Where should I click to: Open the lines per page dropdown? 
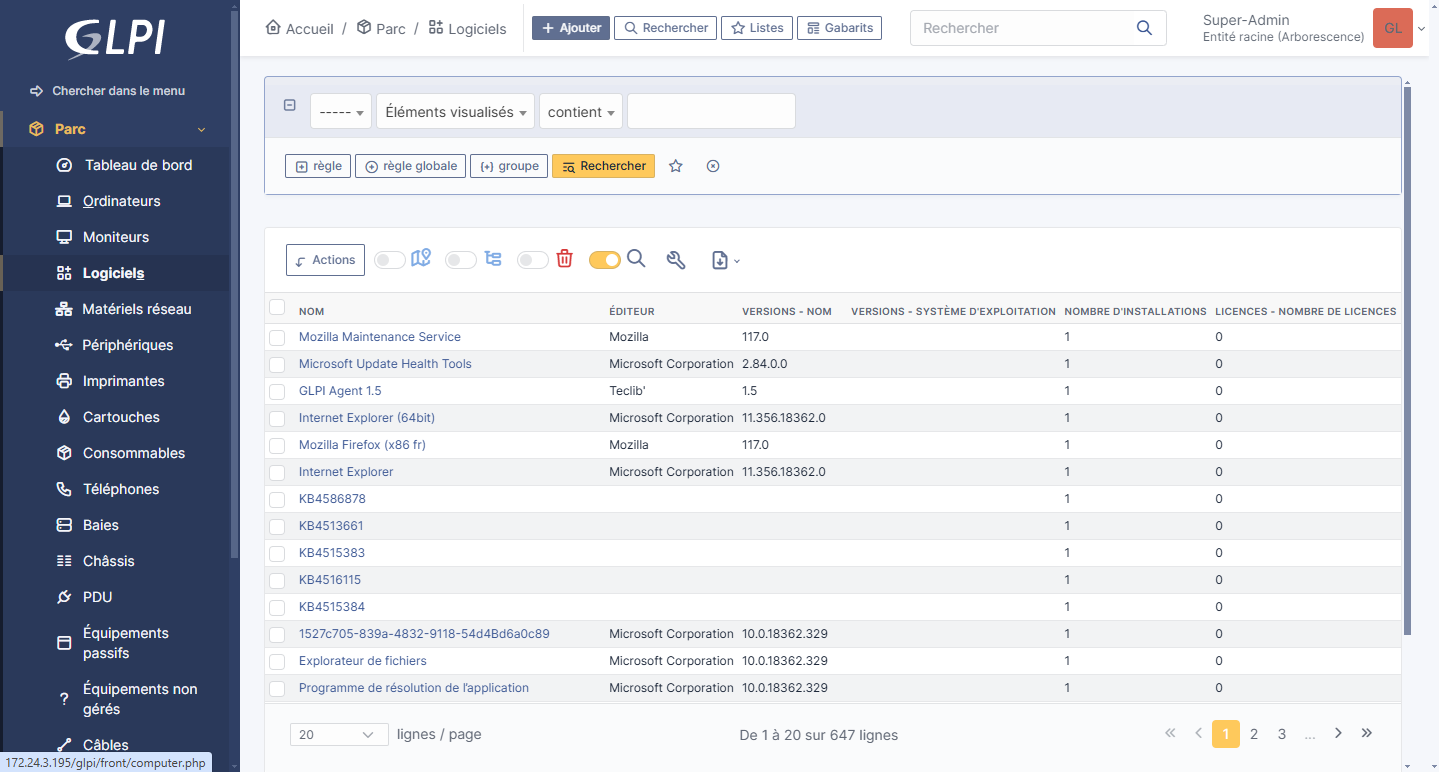339,735
